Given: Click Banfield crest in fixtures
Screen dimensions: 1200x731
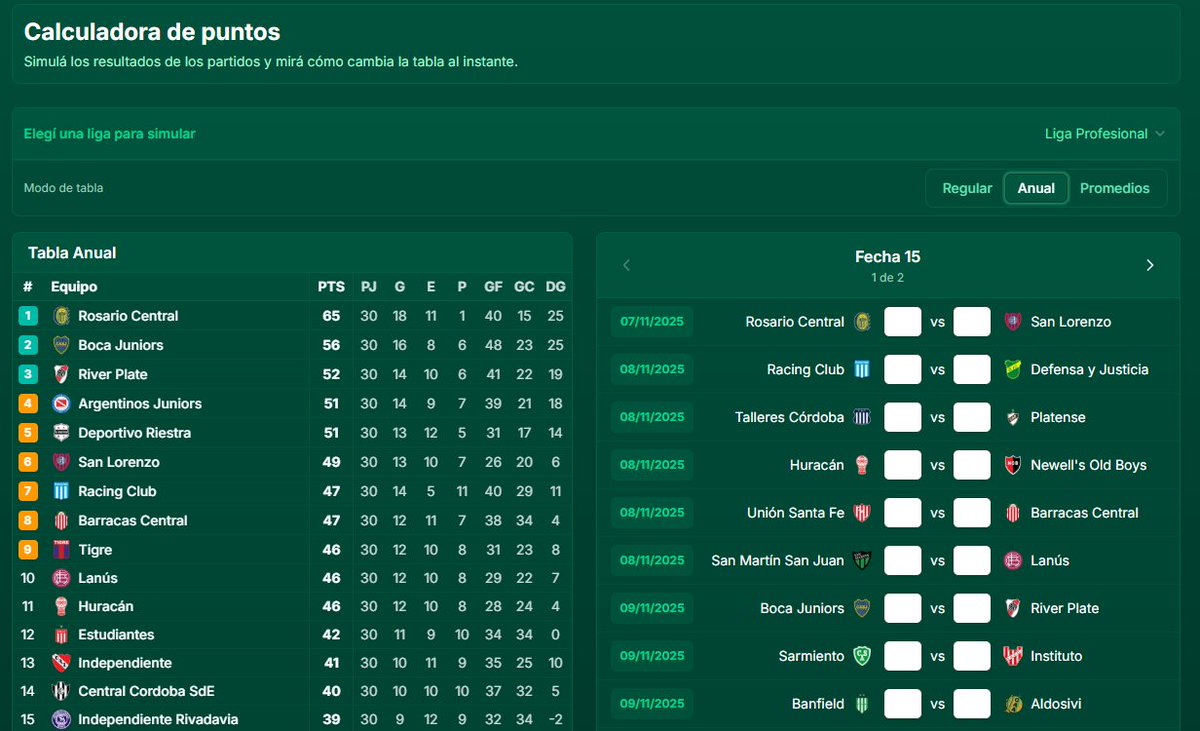Looking at the screenshot, I should click(x=861, y=704).
